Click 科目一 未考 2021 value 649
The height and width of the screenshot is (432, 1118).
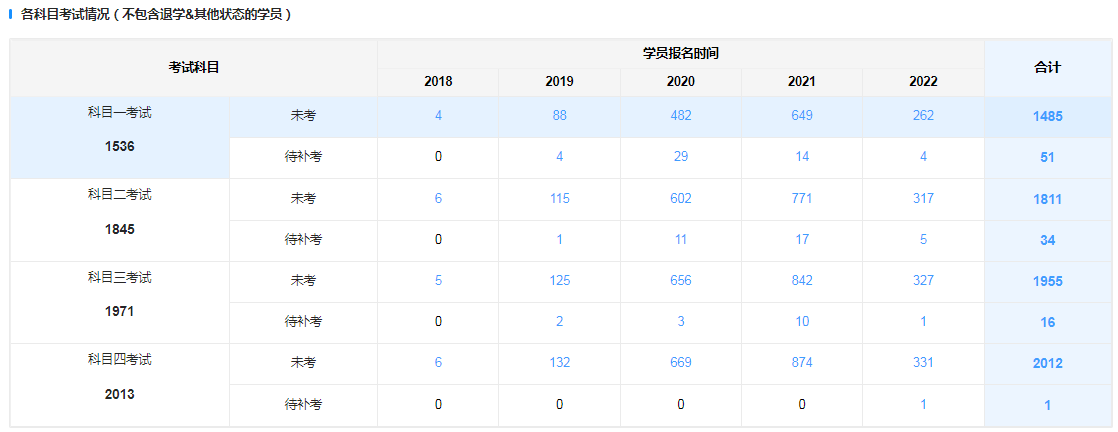pyautogui.click(x=802, y=115)
